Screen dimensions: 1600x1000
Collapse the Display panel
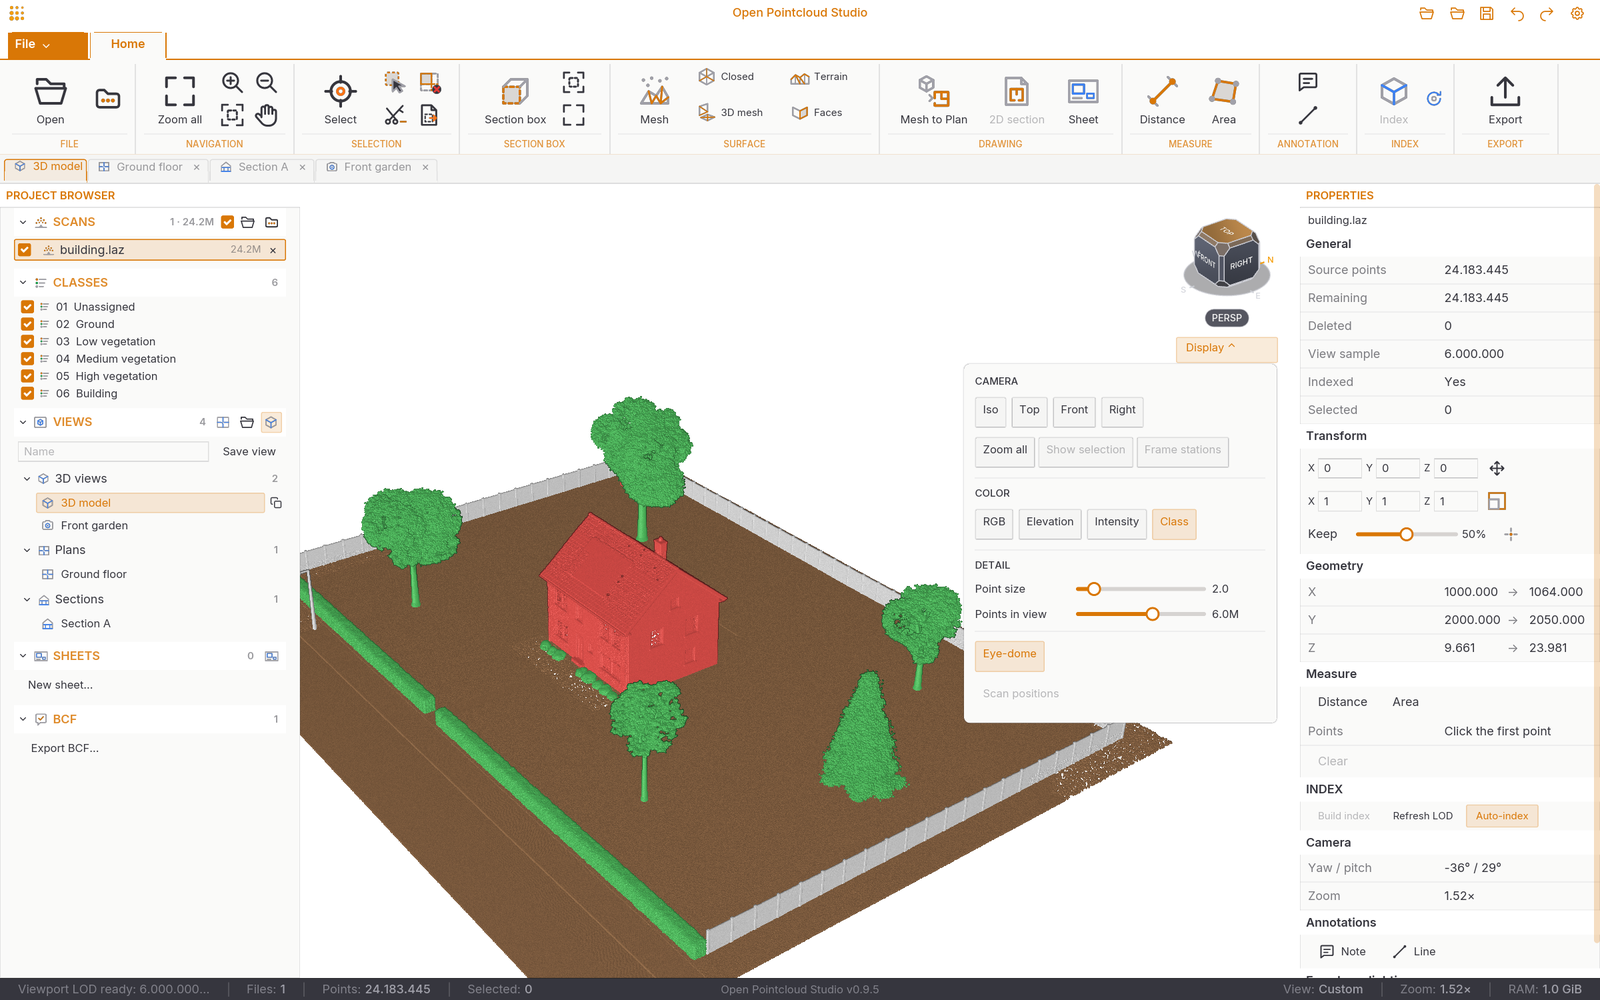(1226, 349)
